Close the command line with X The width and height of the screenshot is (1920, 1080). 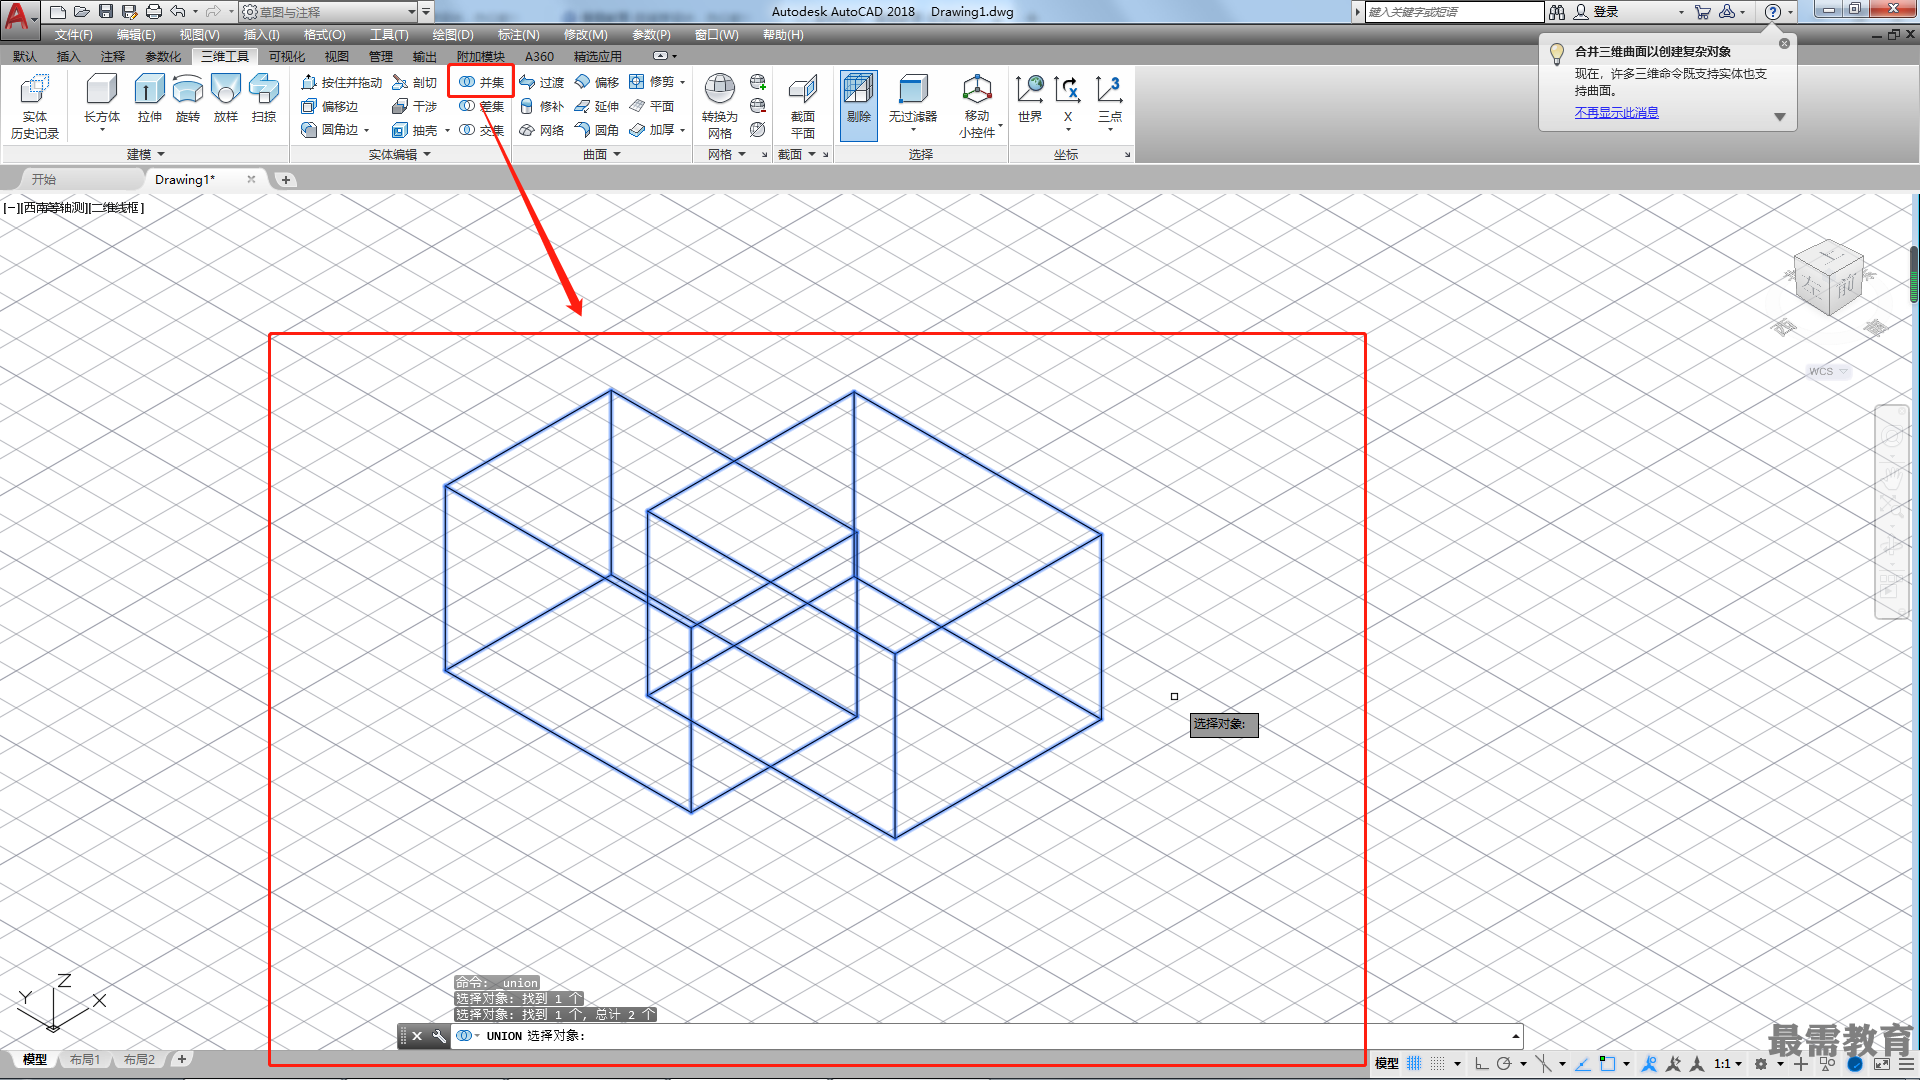[x=417, y=1036]
